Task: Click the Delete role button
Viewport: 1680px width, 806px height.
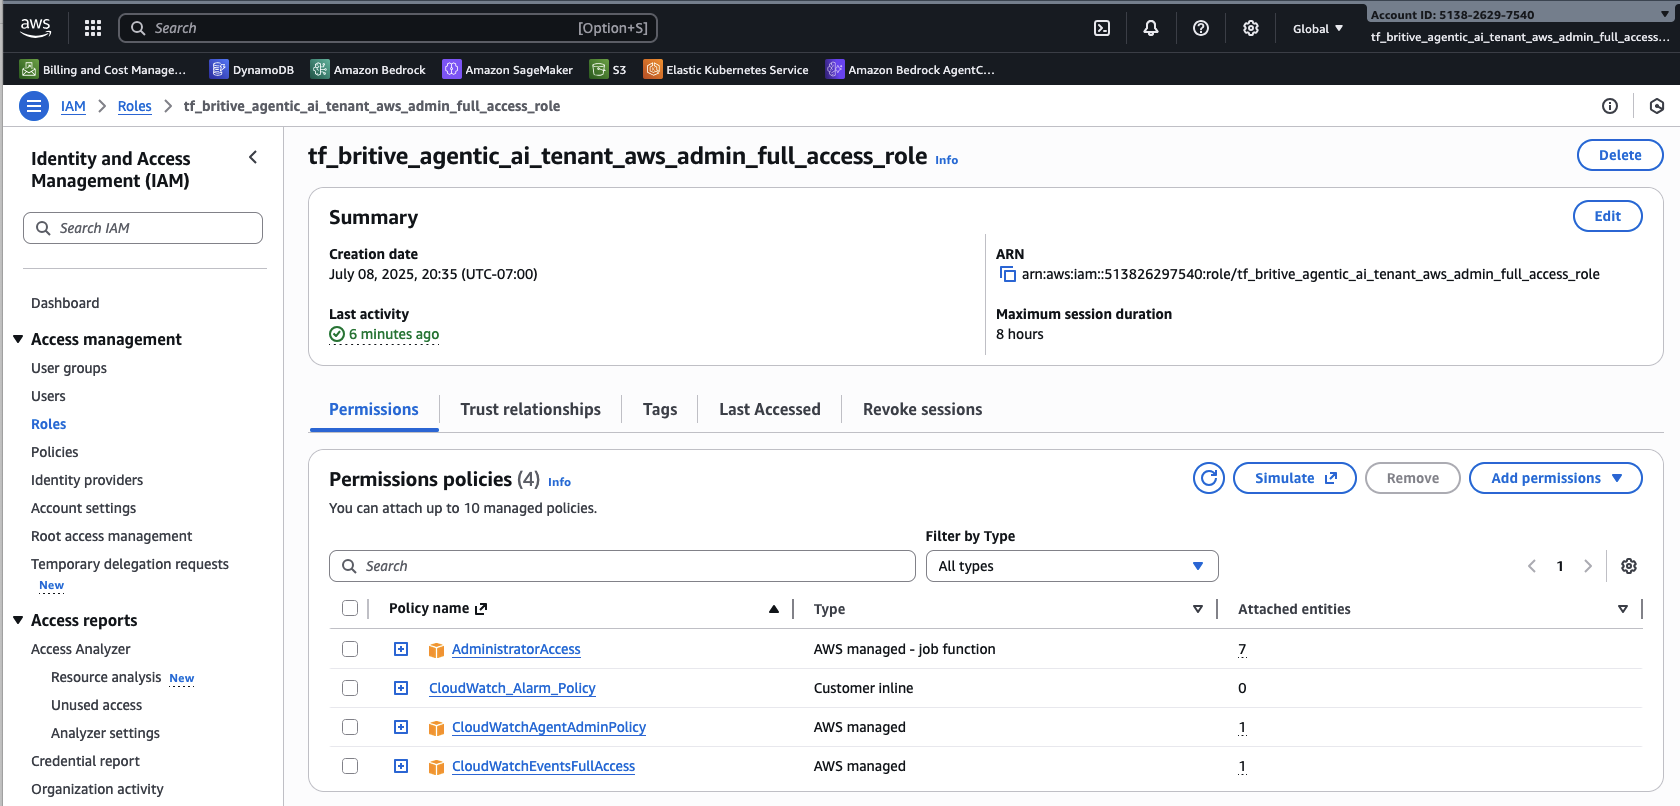Action: (1619, 155)
